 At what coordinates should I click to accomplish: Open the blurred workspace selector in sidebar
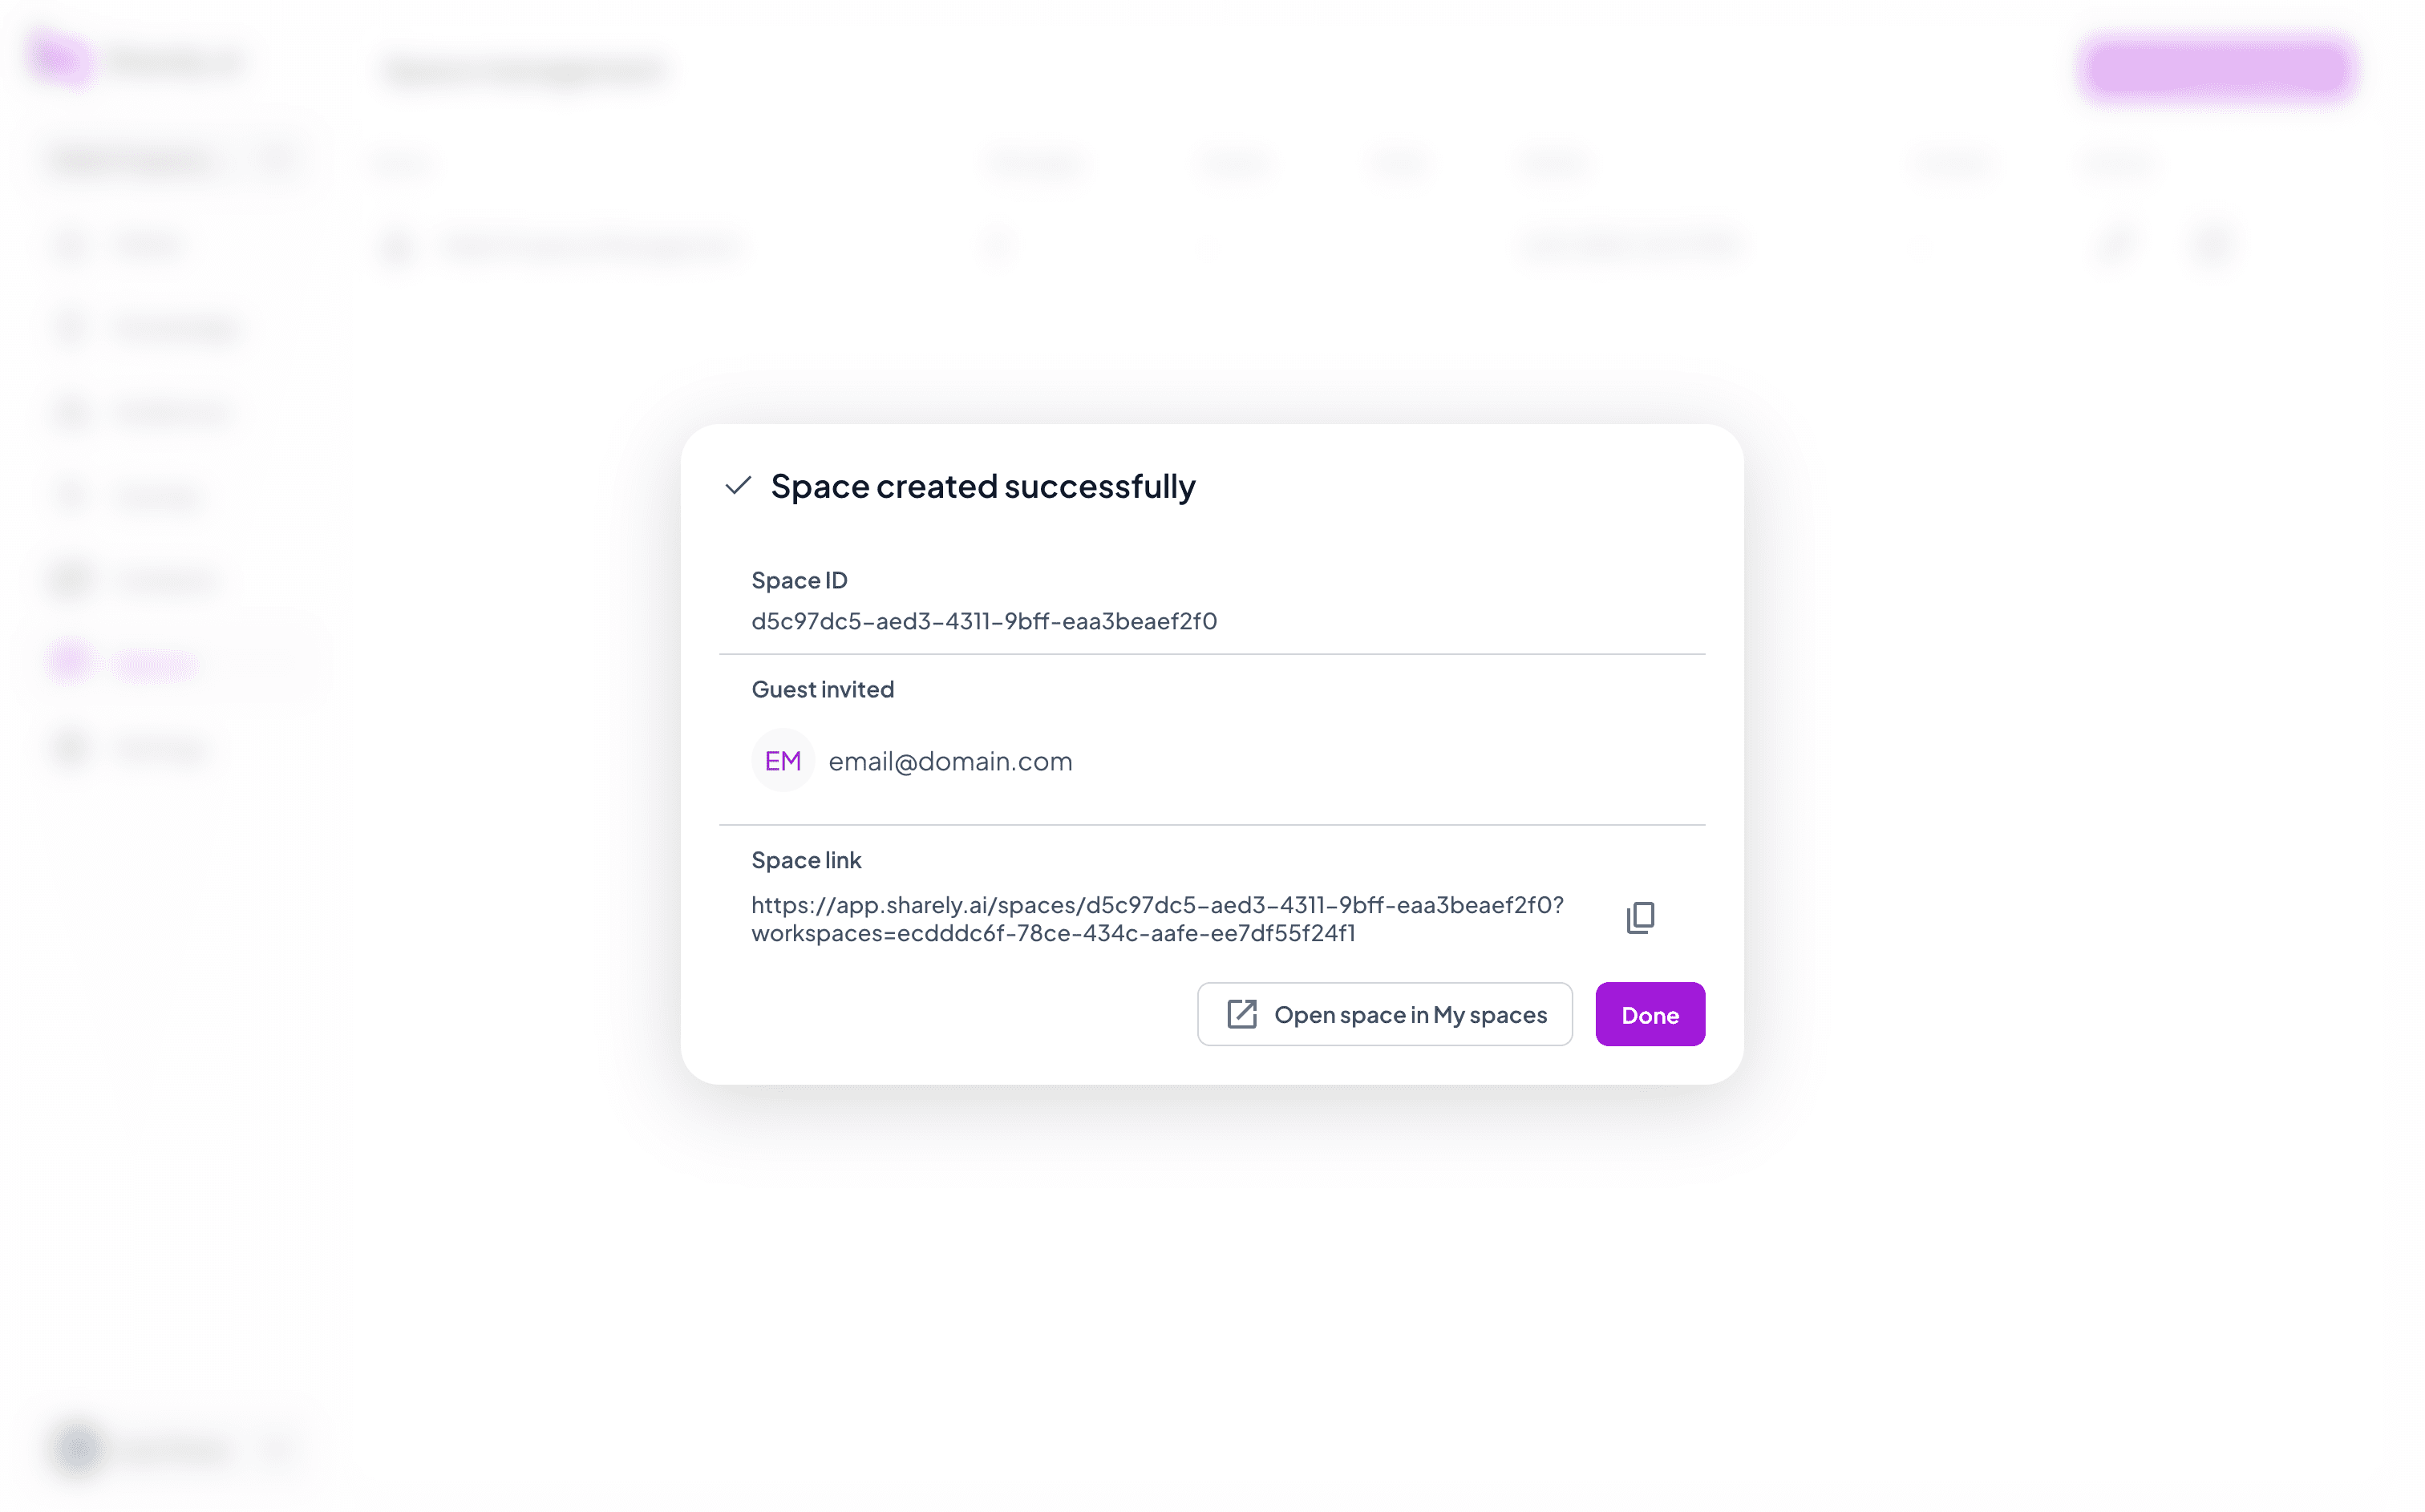pyautogui.click(x=172, y=160)
